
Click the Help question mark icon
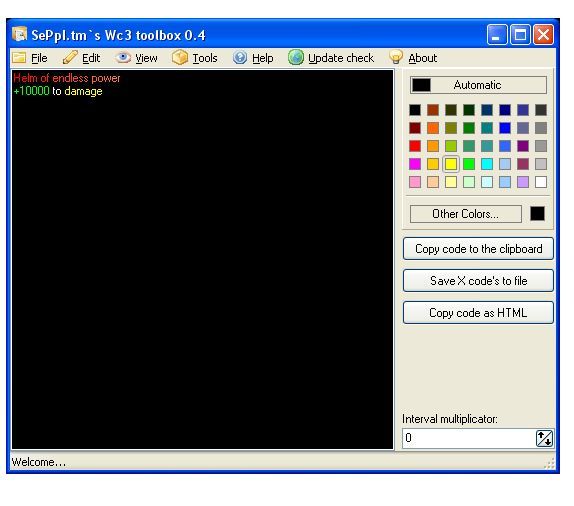240,57
